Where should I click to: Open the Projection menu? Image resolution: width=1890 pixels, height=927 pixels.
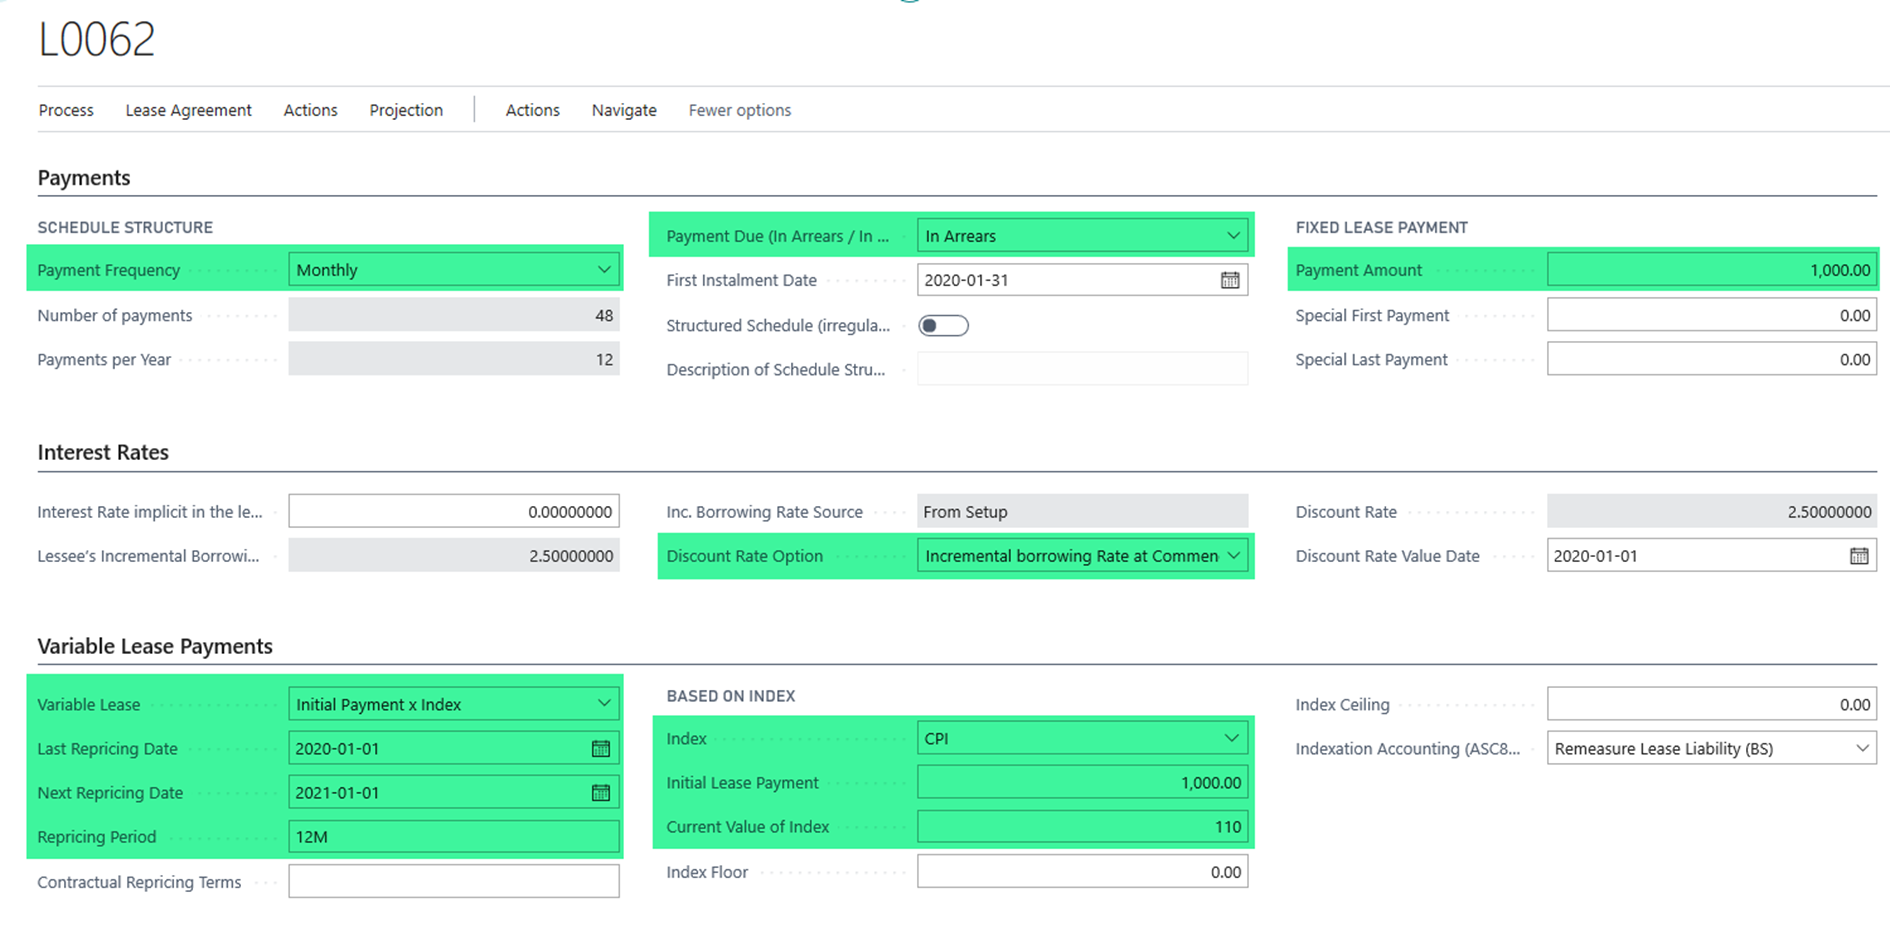tap(406, 110)
